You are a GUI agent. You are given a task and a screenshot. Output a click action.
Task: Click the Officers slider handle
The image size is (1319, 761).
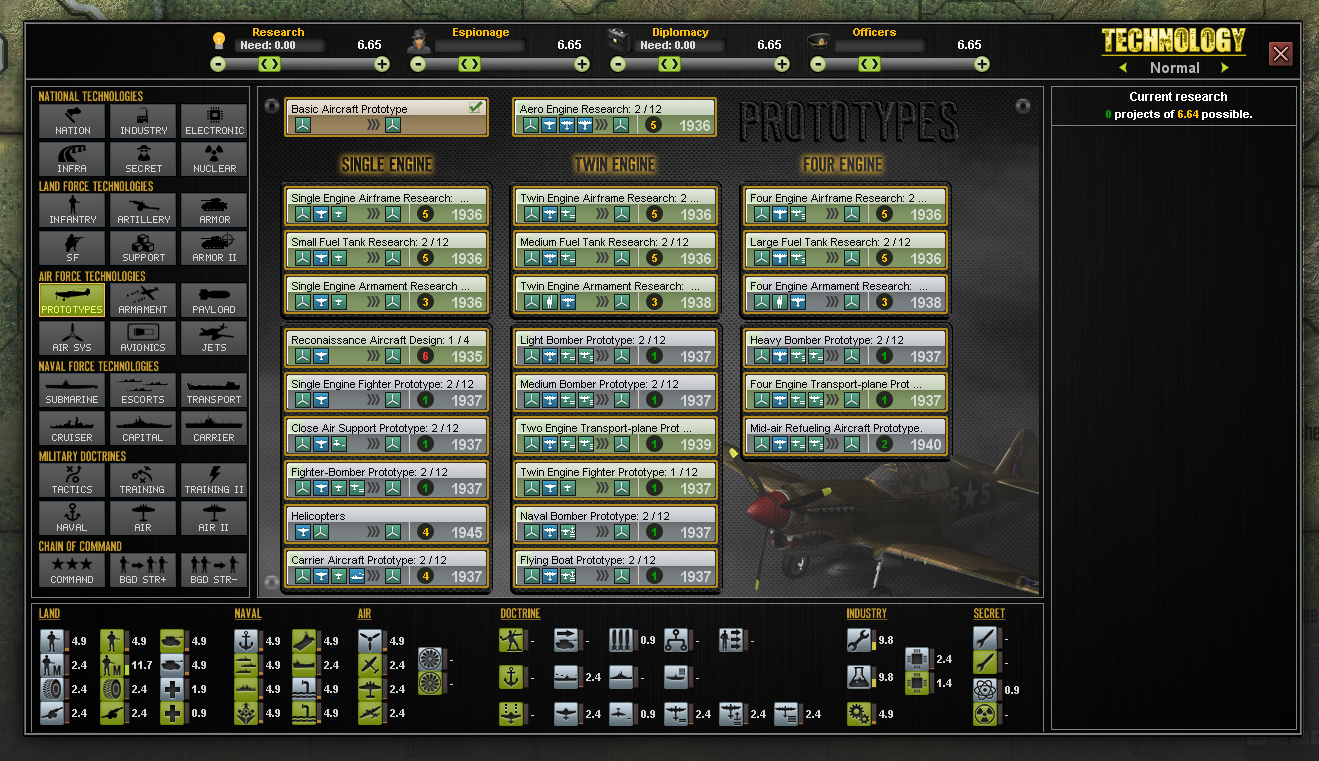pos(869,64)
